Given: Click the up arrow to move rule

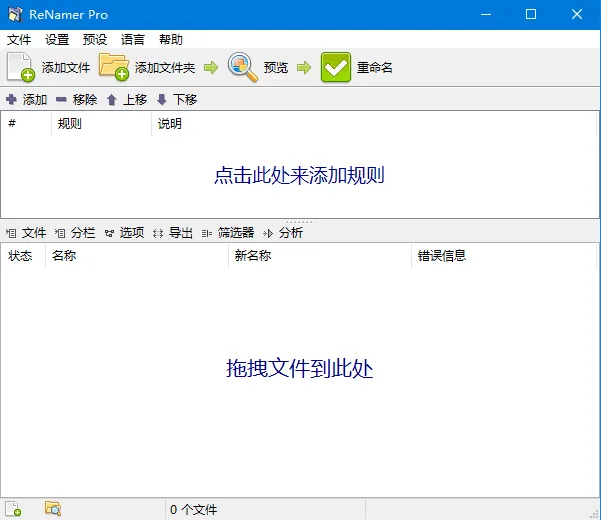Looking at the screenshot, I should (x=112, y=100).
